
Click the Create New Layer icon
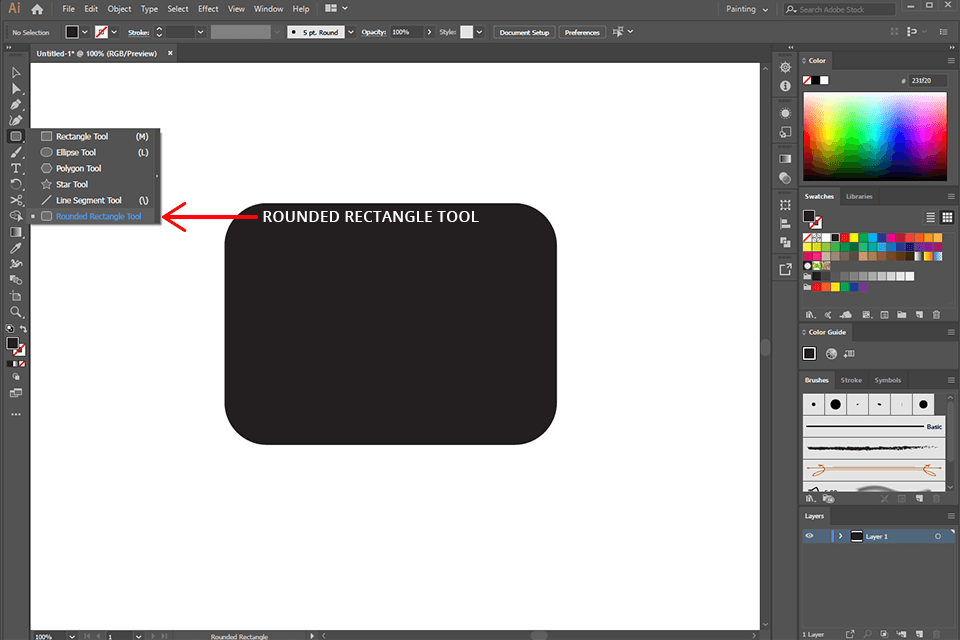coord(920,633)
